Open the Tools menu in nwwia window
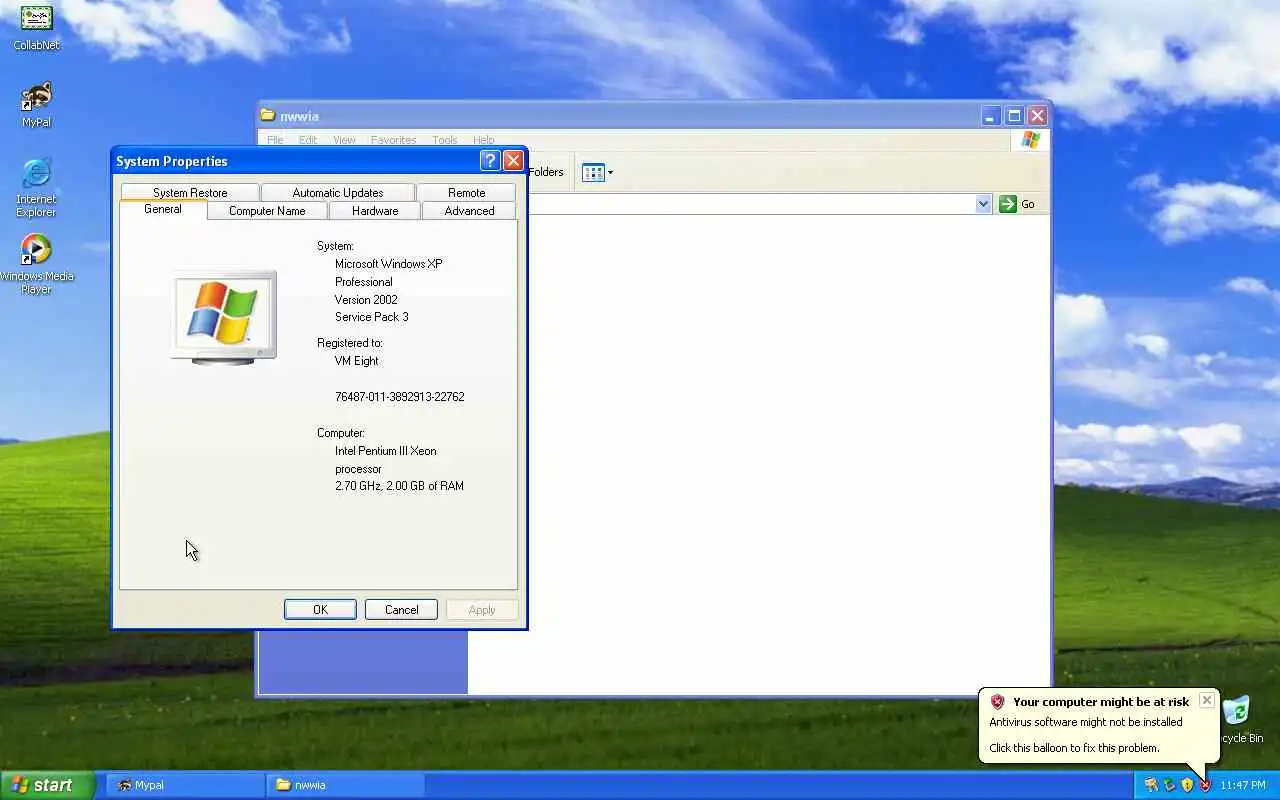The image size is (1280, 800). click(x=445, y=140)
